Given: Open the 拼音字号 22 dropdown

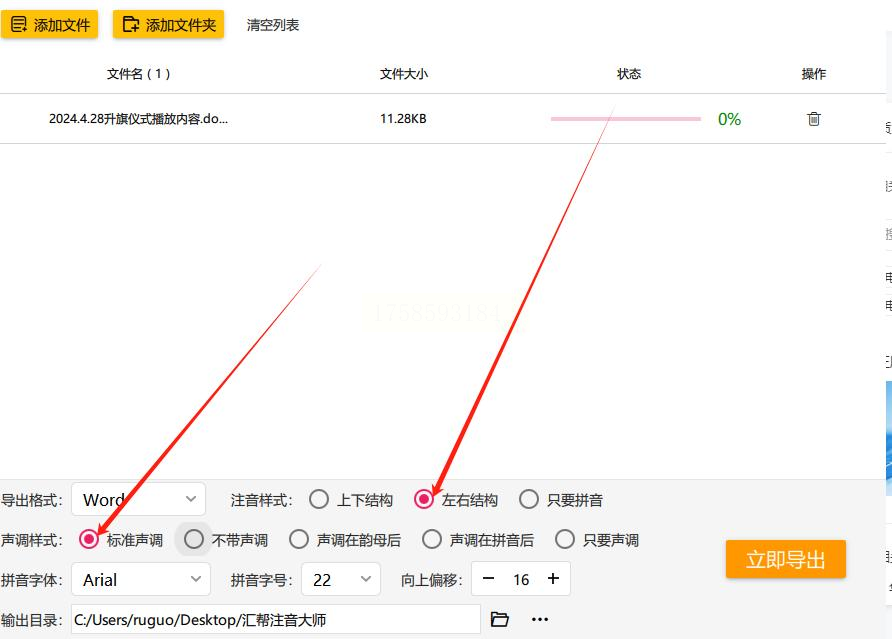Looking at the screenshot, I should coord(341,579).
